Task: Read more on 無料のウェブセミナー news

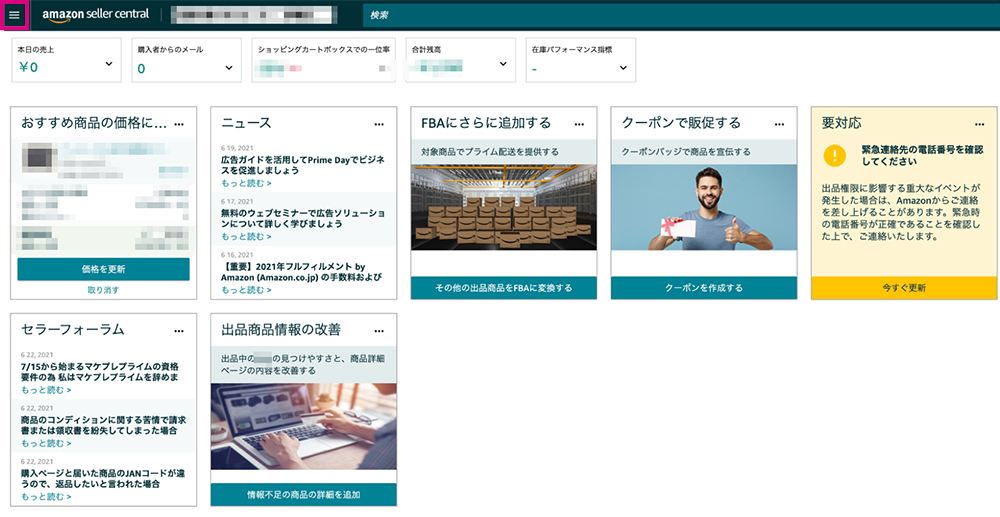Action: (246, 237)
